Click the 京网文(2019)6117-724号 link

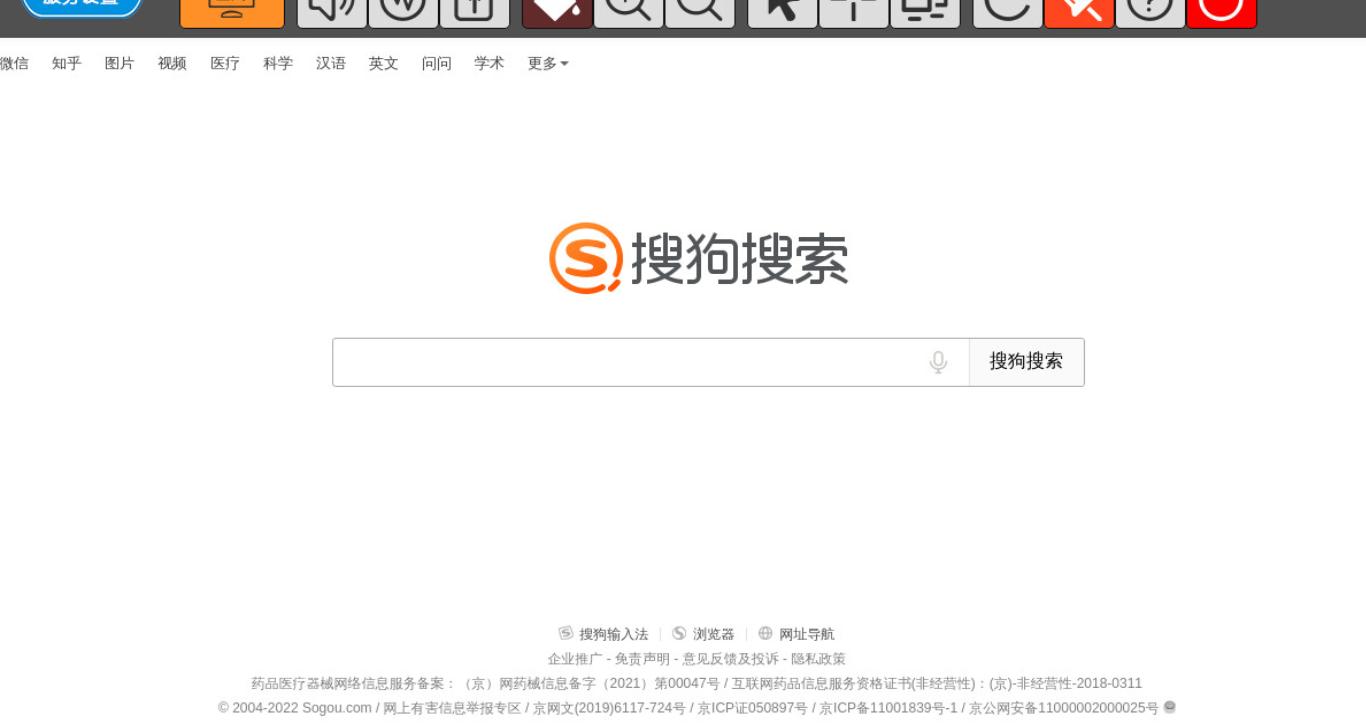[609, 708]
